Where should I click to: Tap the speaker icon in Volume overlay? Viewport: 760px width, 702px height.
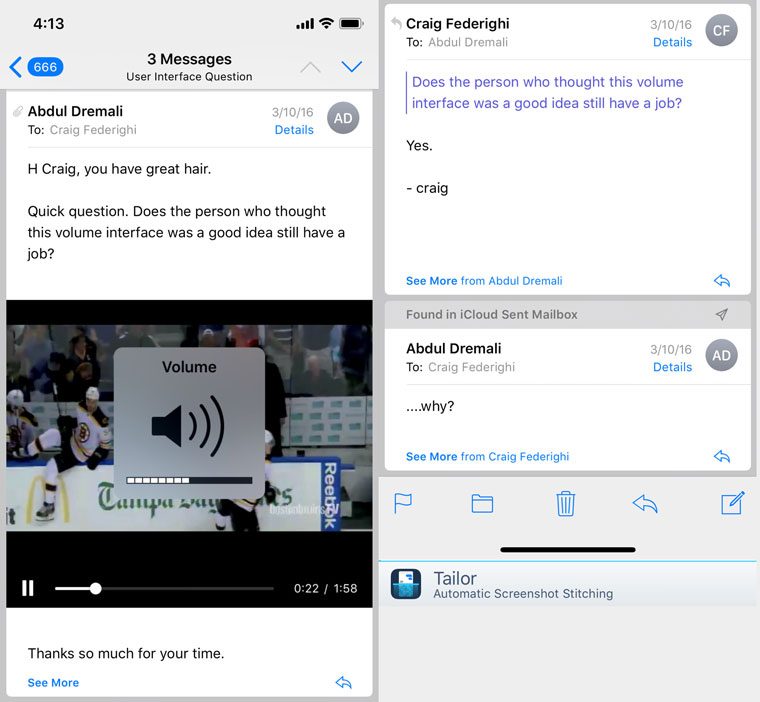point(188,426)
